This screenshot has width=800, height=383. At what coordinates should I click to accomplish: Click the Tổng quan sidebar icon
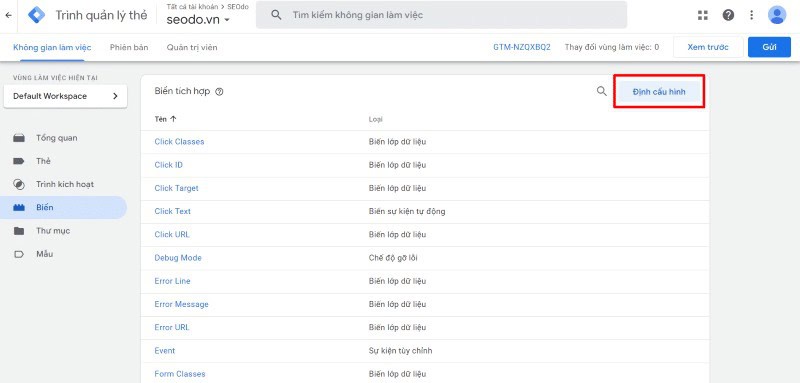point(19,138)
